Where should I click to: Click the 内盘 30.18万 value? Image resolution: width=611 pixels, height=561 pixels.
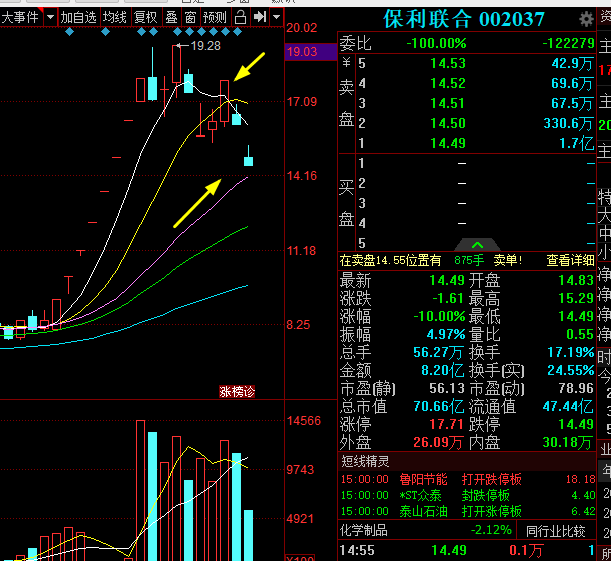click(568, 442)
